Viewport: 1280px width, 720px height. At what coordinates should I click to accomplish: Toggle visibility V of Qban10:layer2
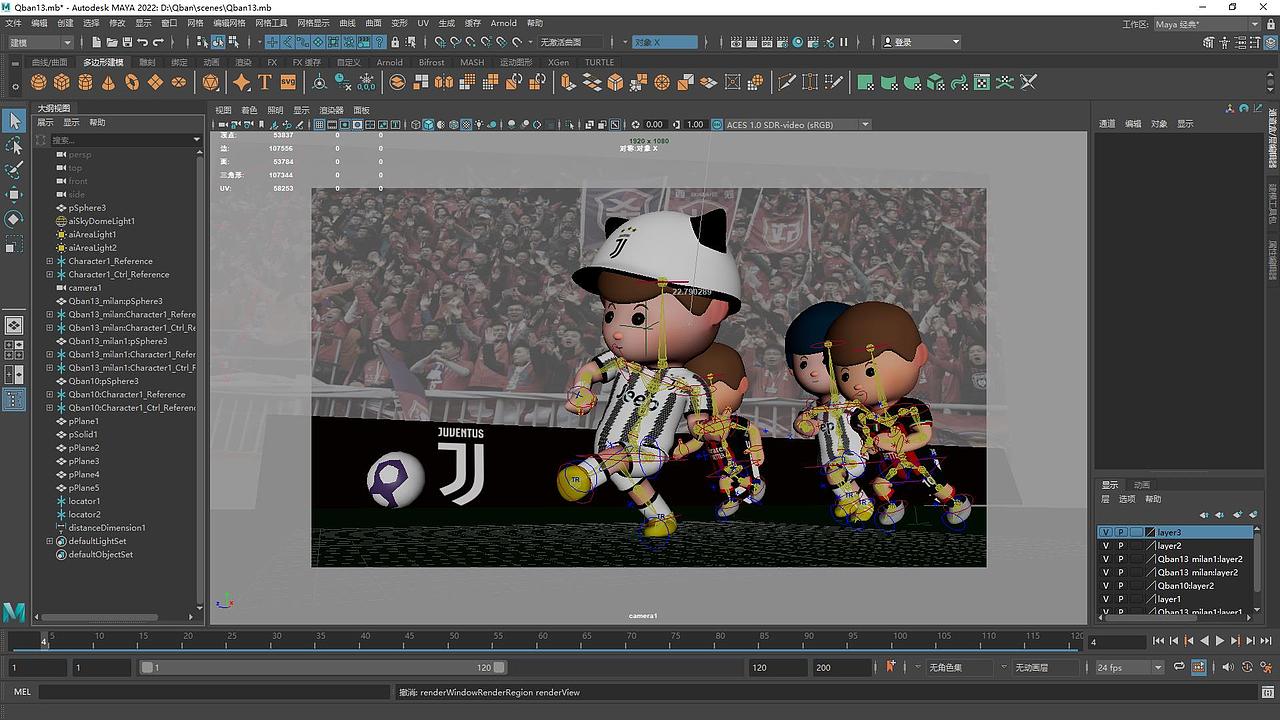(x=1105, y=586)
